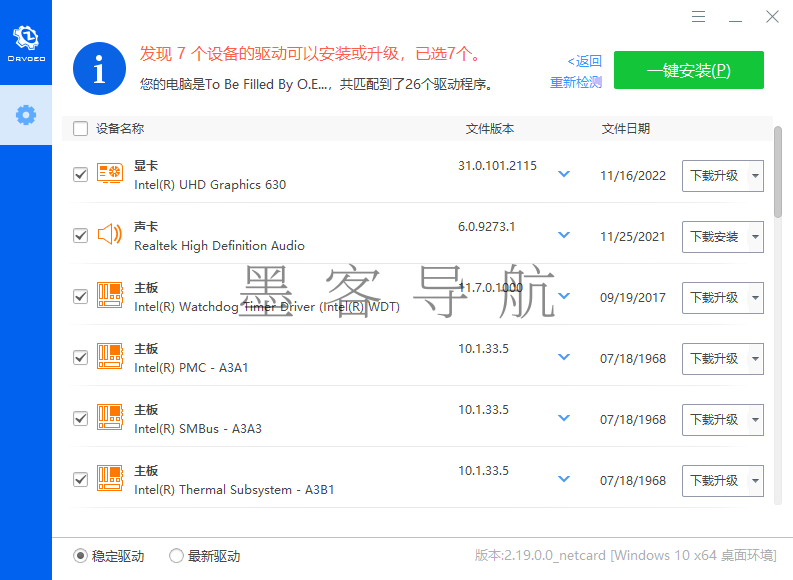This screenshot has width=793, height=580.
Task: Open dropdown arrow beside 下载安装 for Realtek Audio
Action: (755, 237)
